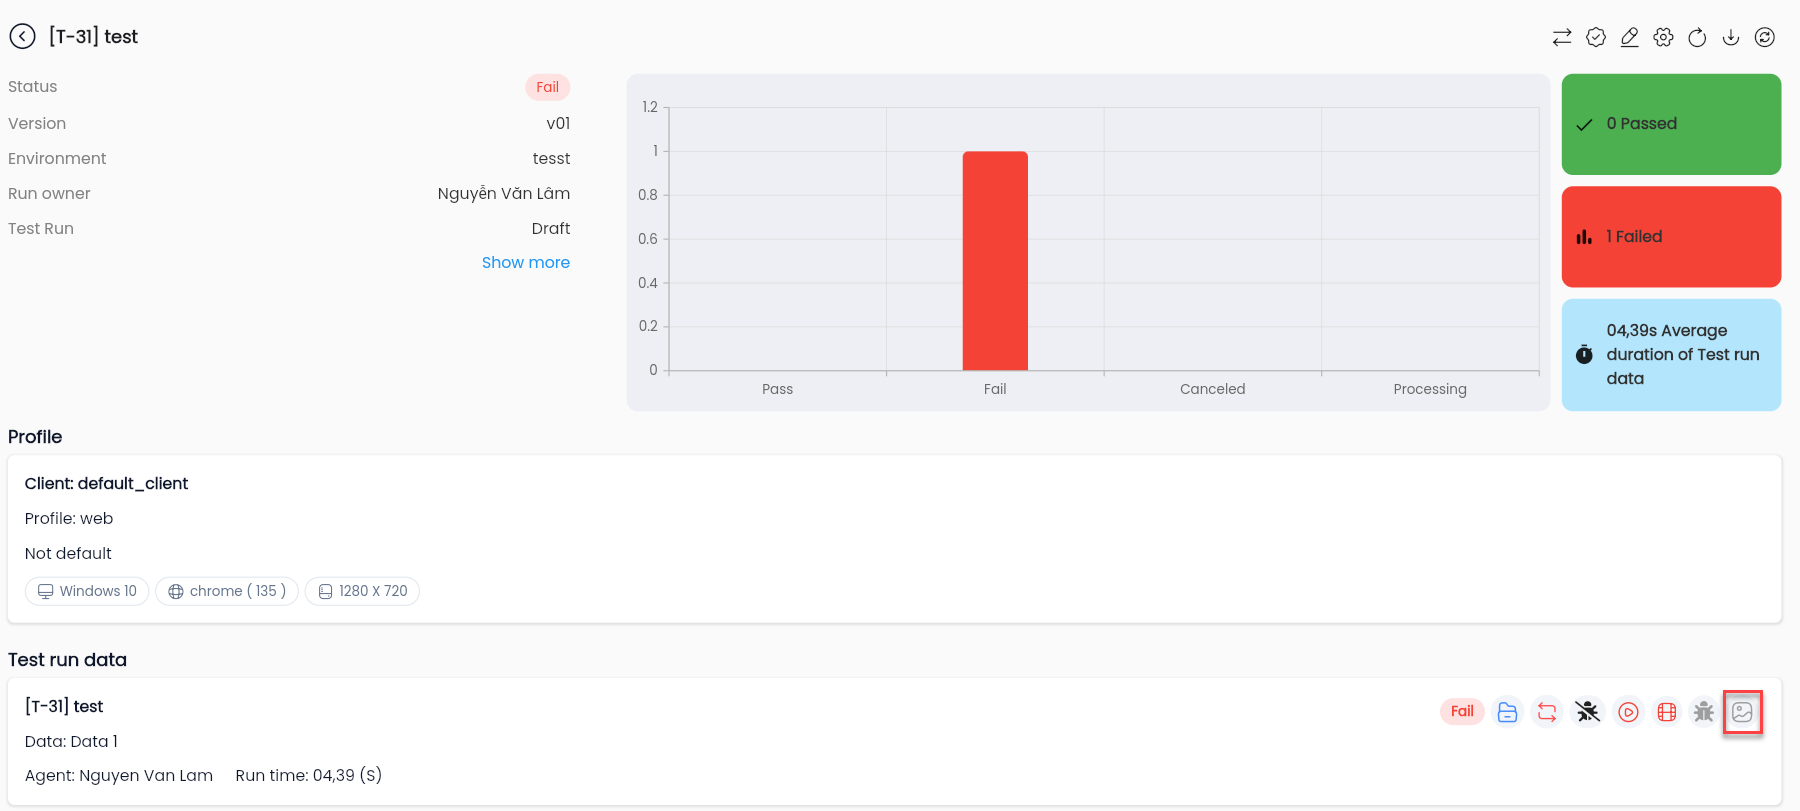Click the red play circle icon
The width and height of the screenshot is (1800, 811).
(x=1629, y=712)
